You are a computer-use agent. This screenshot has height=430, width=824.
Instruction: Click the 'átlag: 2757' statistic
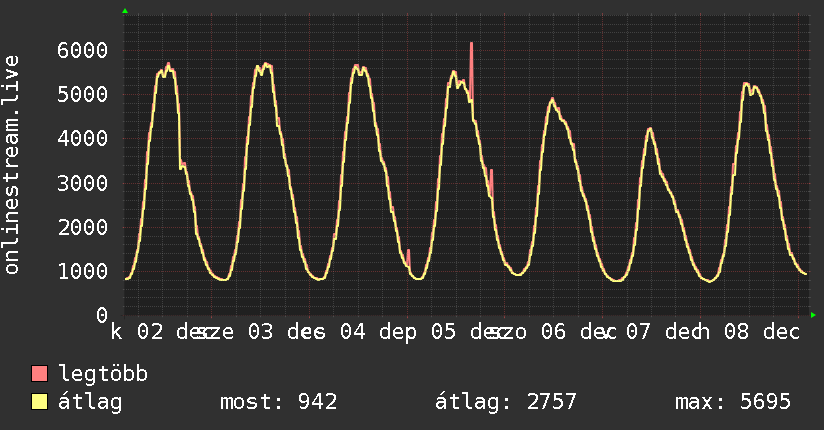[x=506, y=402]
